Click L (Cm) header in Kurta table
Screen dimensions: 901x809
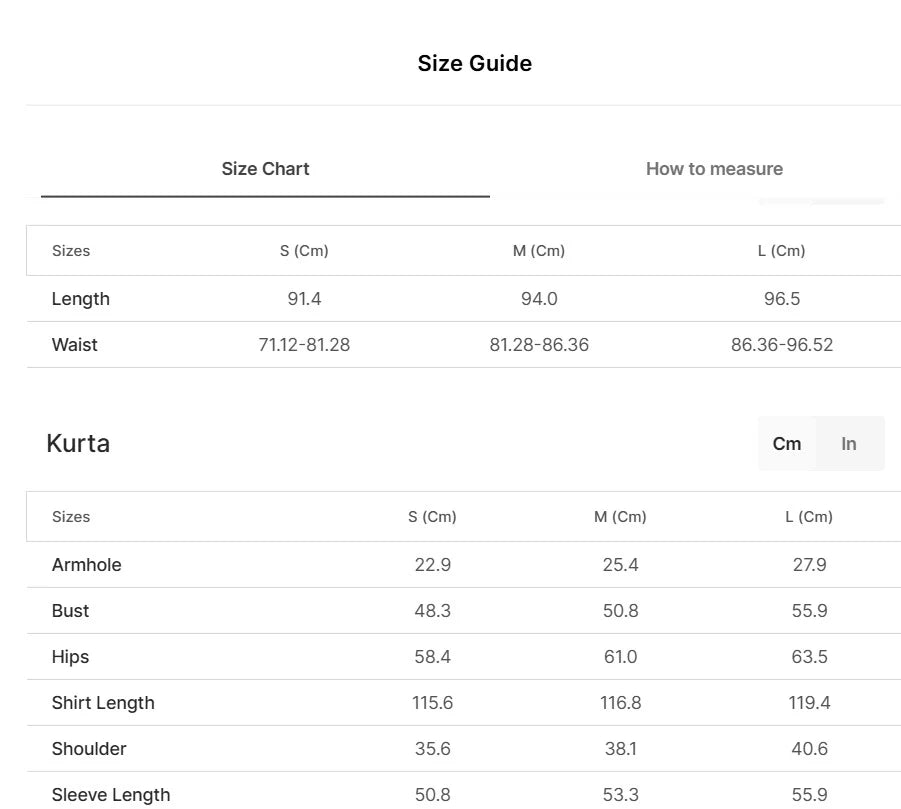[809, 517]
